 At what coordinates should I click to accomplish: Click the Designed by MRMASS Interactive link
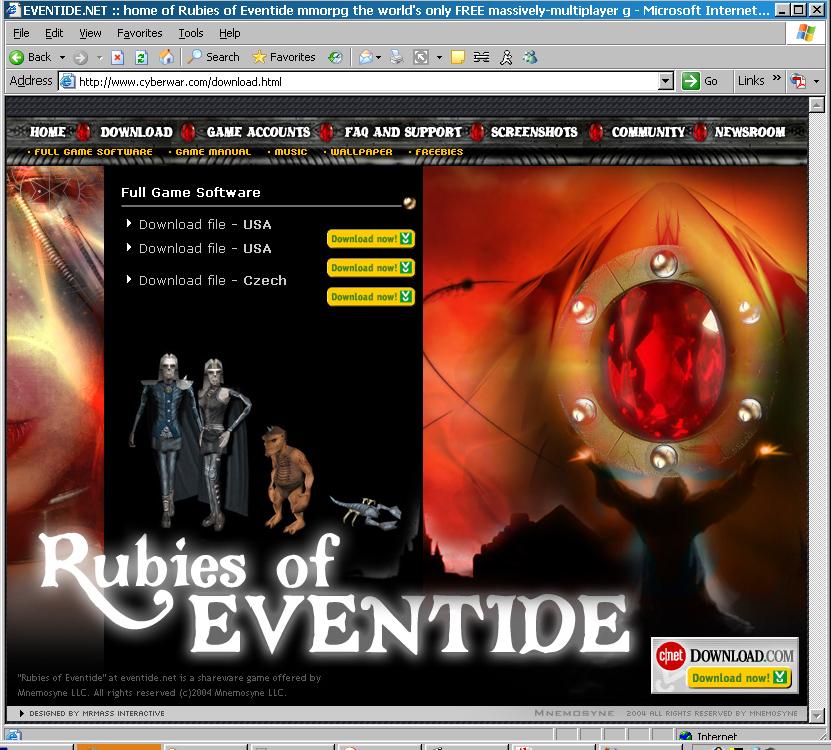pos(96,713)
